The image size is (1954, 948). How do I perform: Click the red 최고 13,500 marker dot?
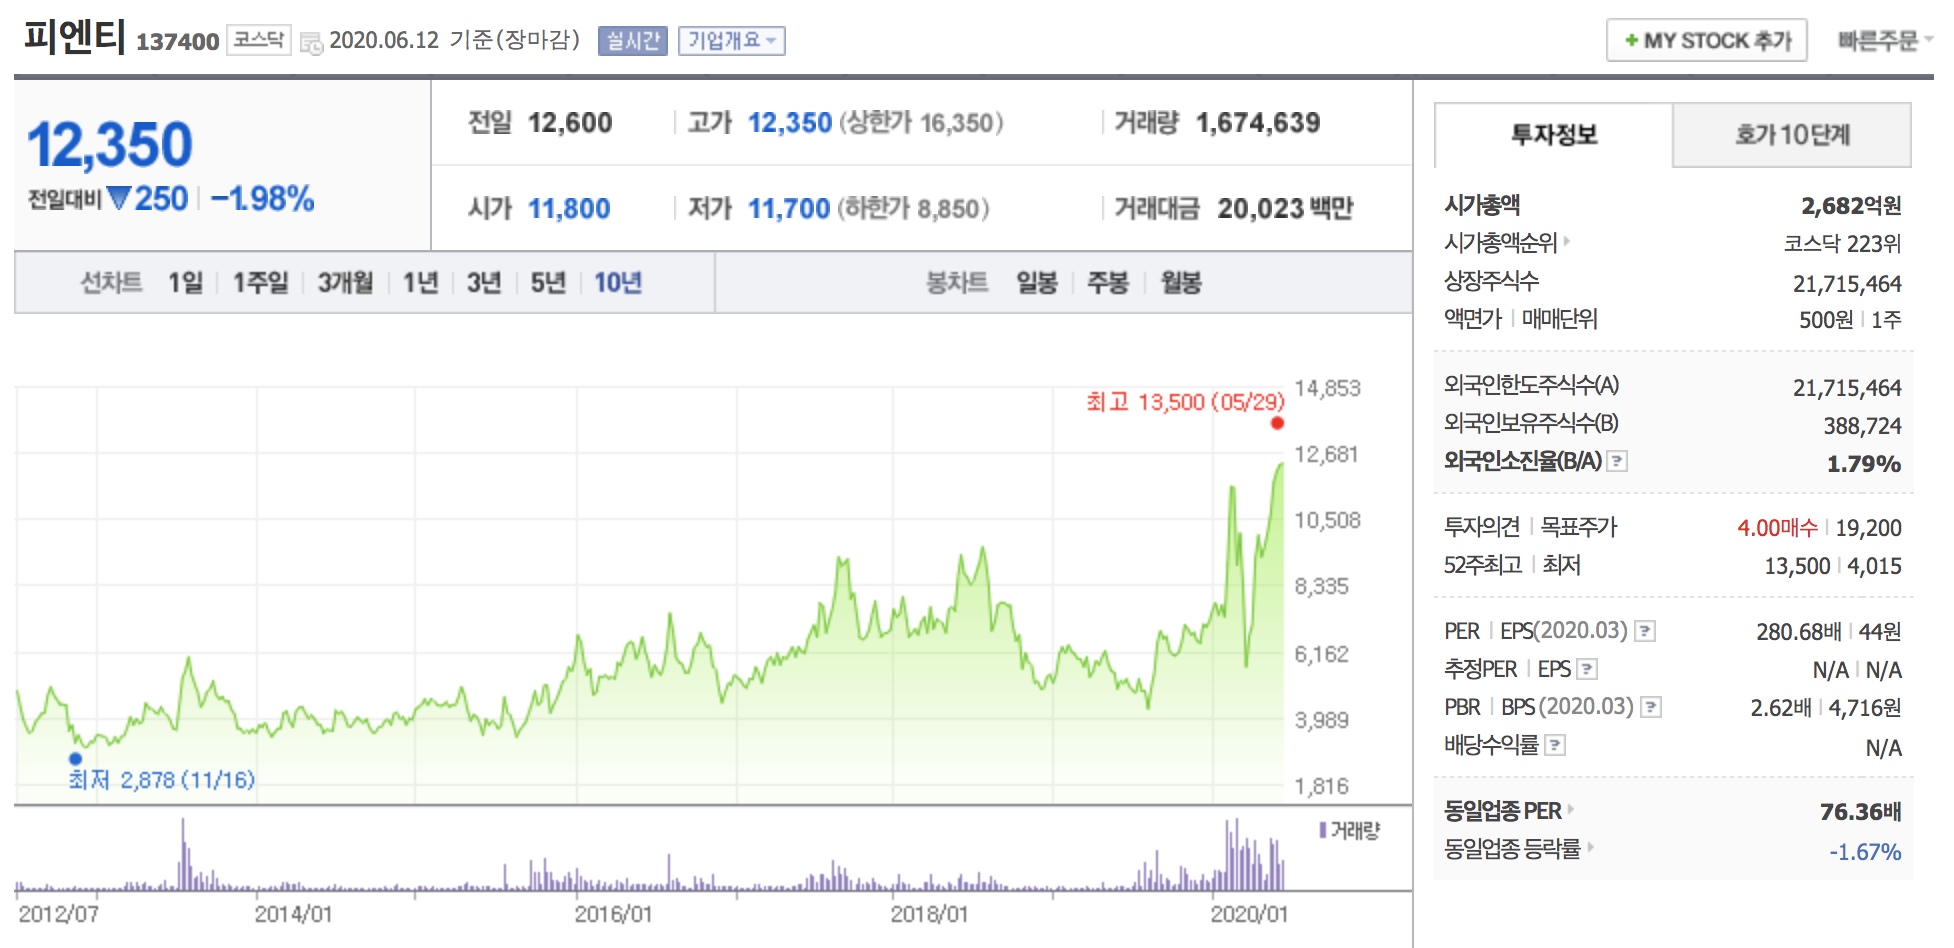(1277, 423)
